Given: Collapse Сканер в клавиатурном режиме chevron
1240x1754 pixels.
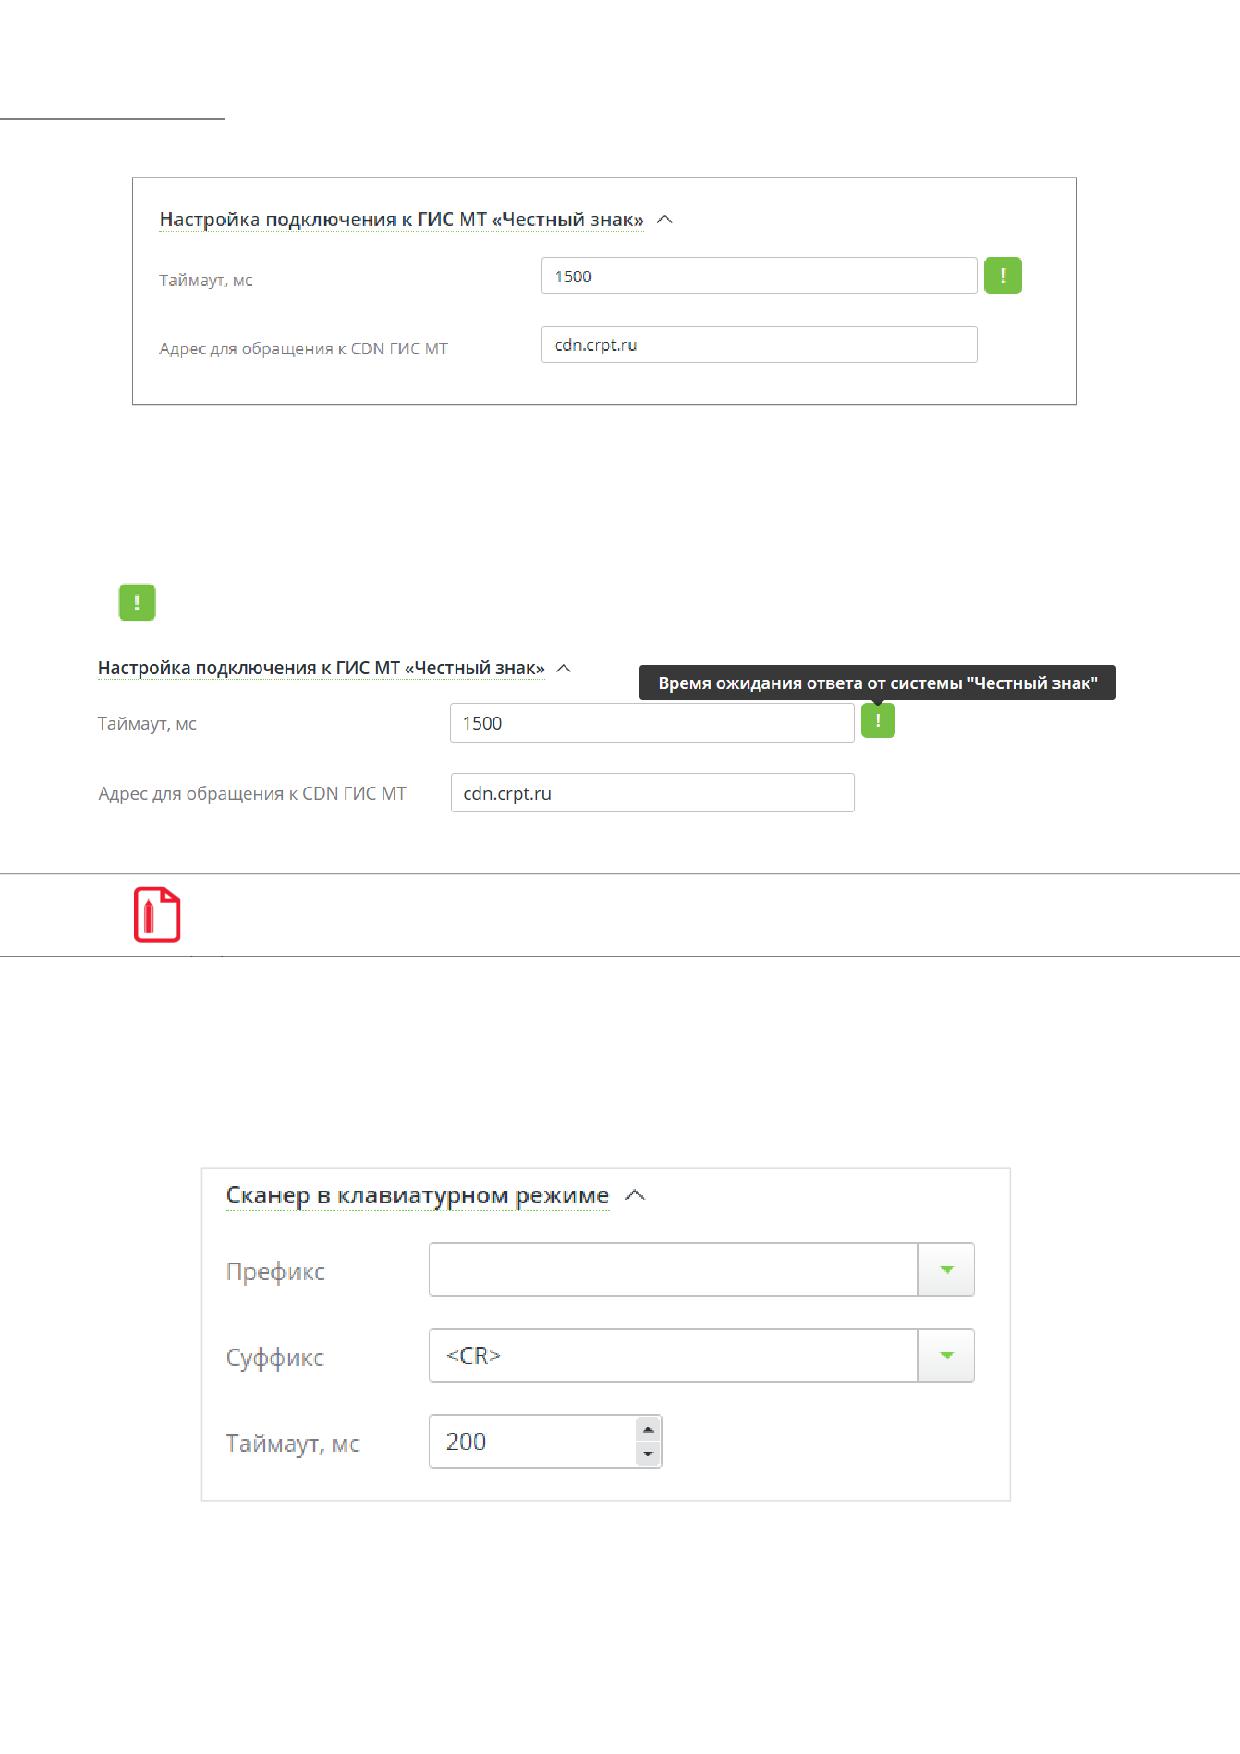Looking at the screenshot, I should [x=635, y=1195].
